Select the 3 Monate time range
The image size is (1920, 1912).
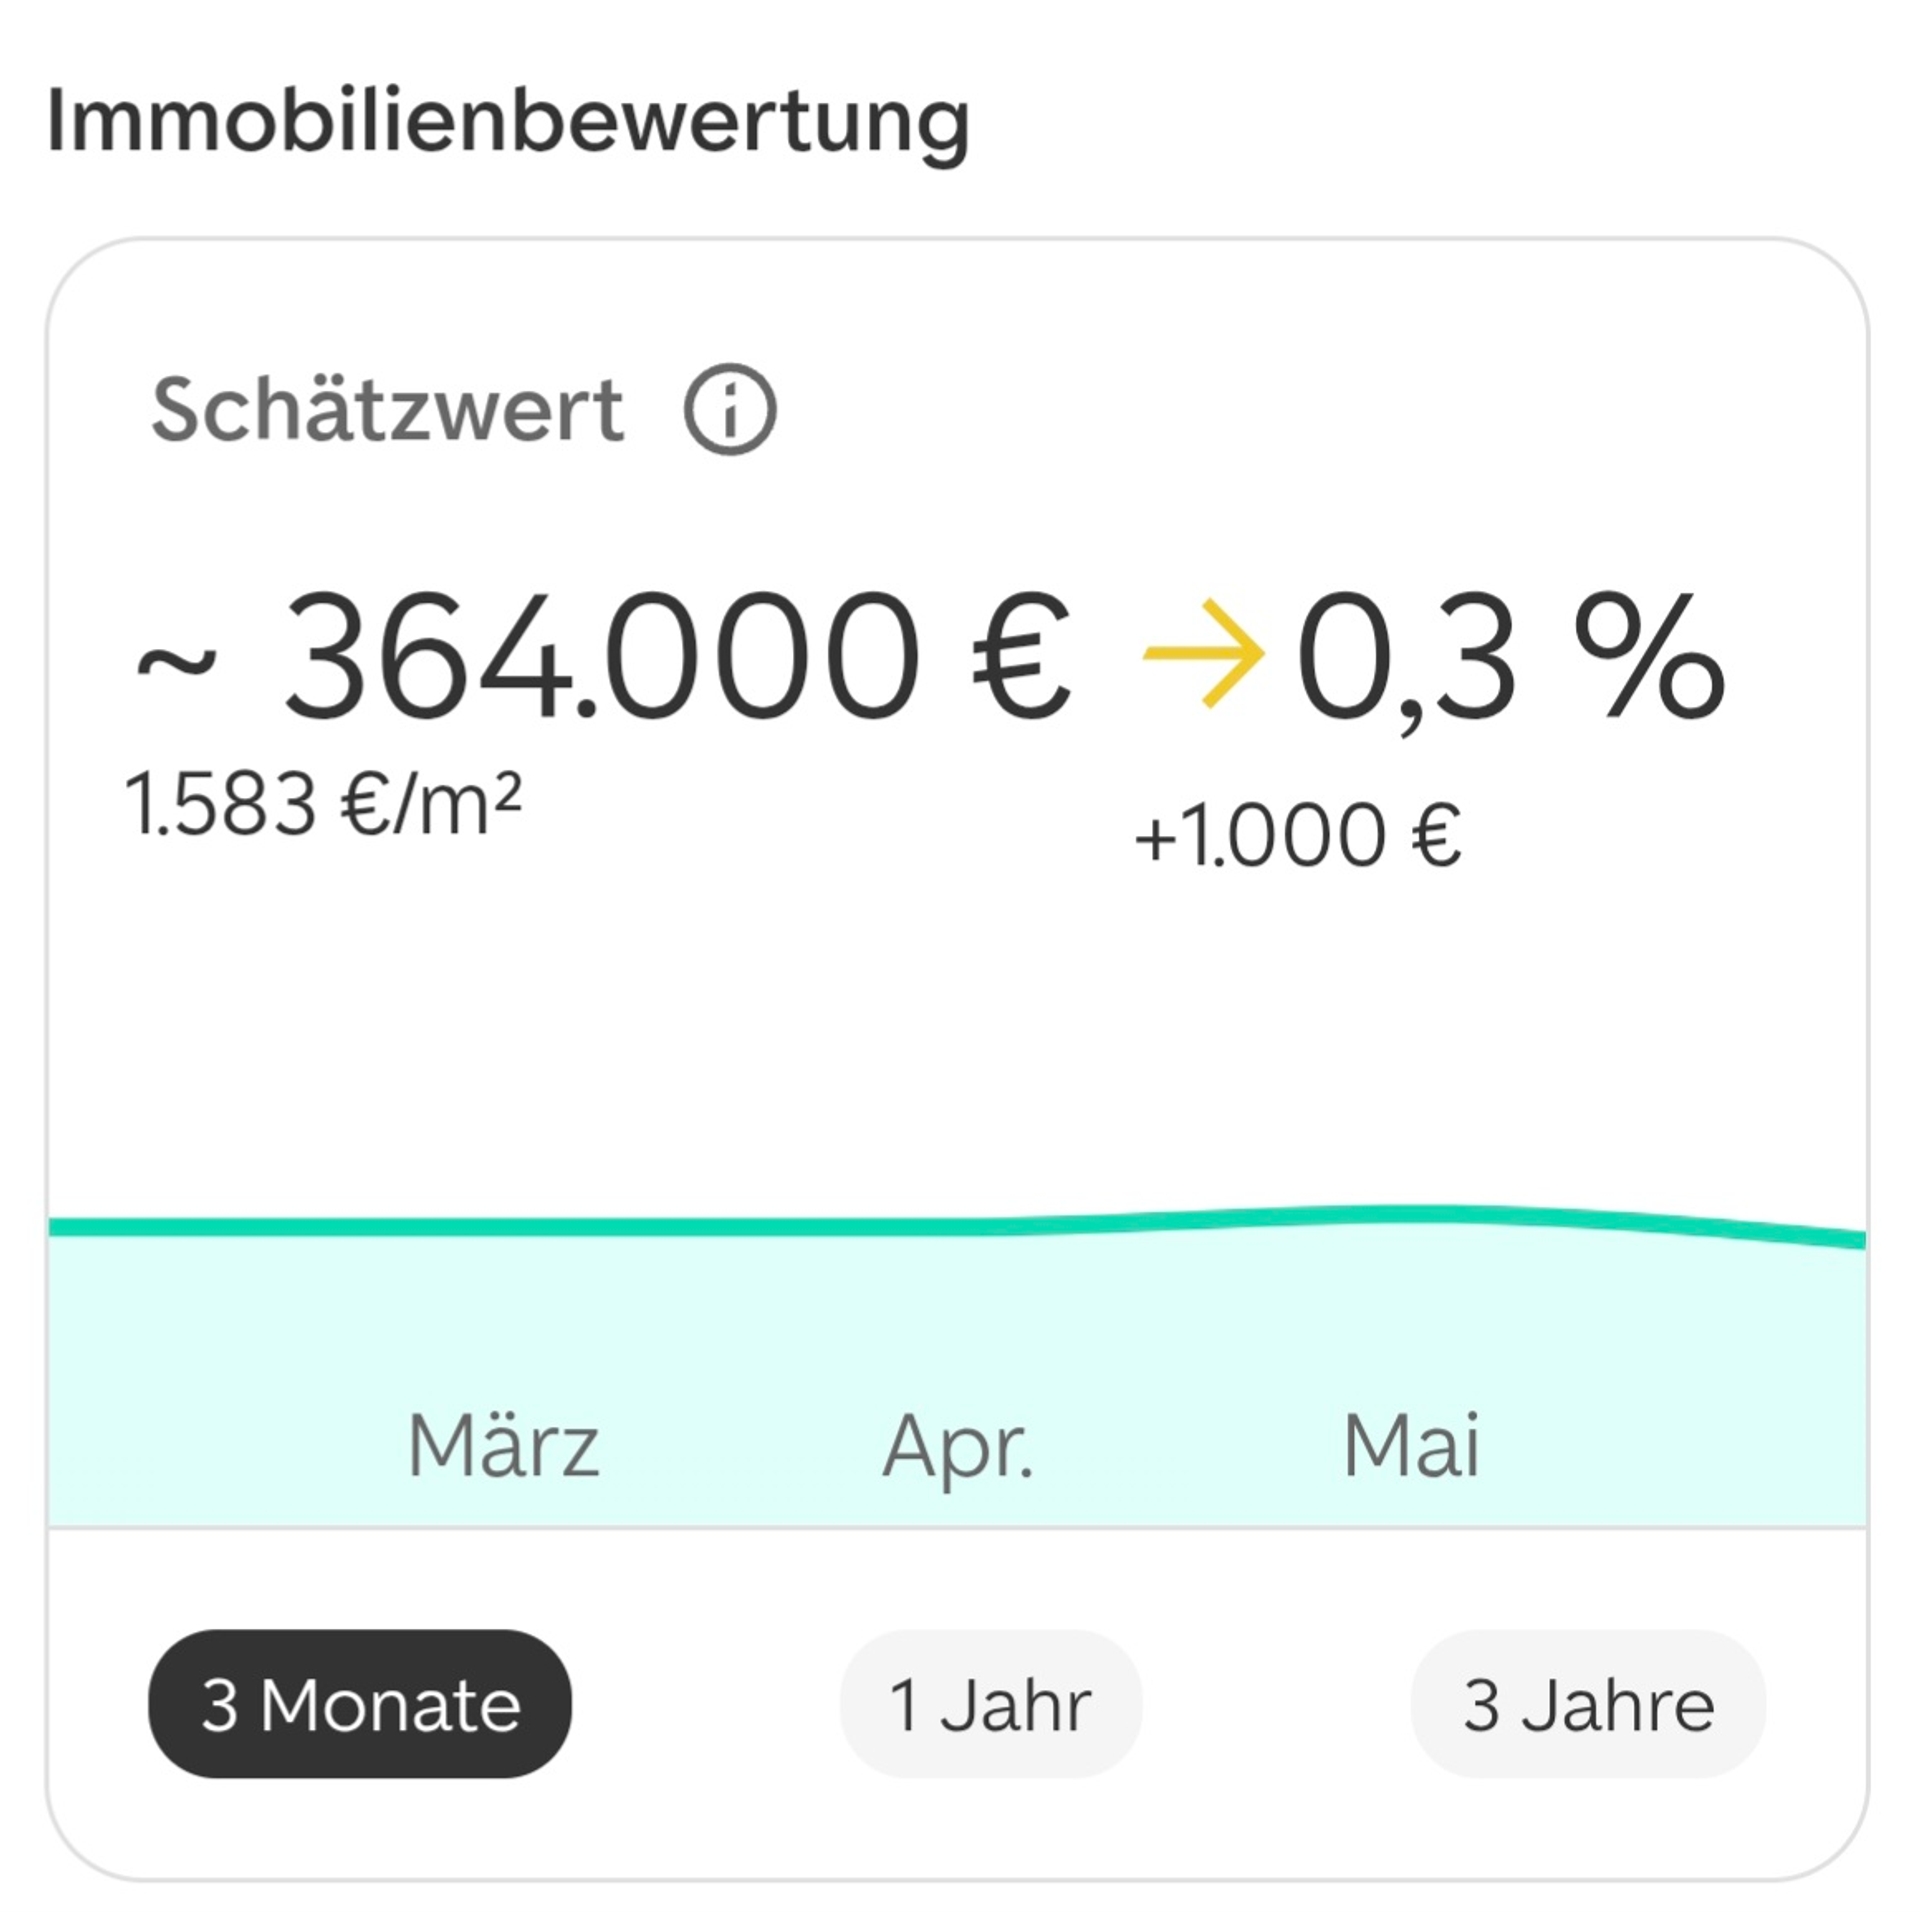(x=360, y=1704)
